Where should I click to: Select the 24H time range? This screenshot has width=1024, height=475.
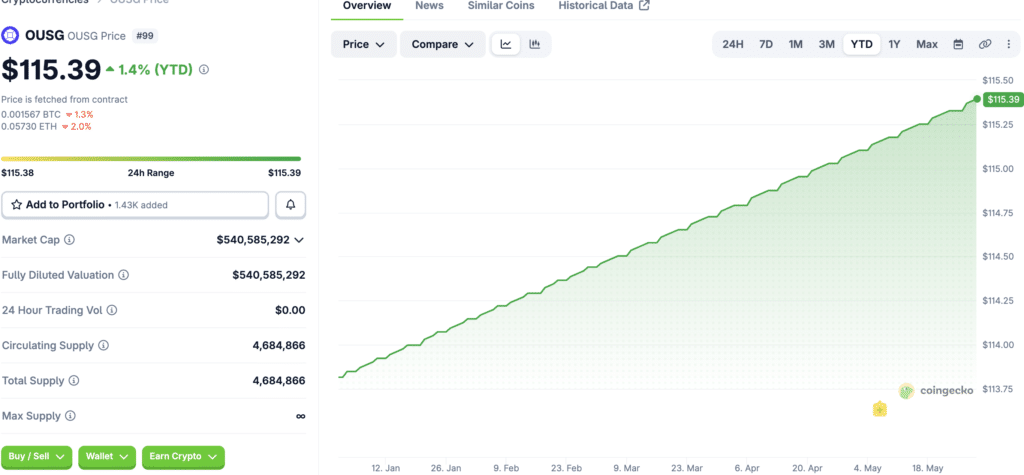[x=733, y=44]
